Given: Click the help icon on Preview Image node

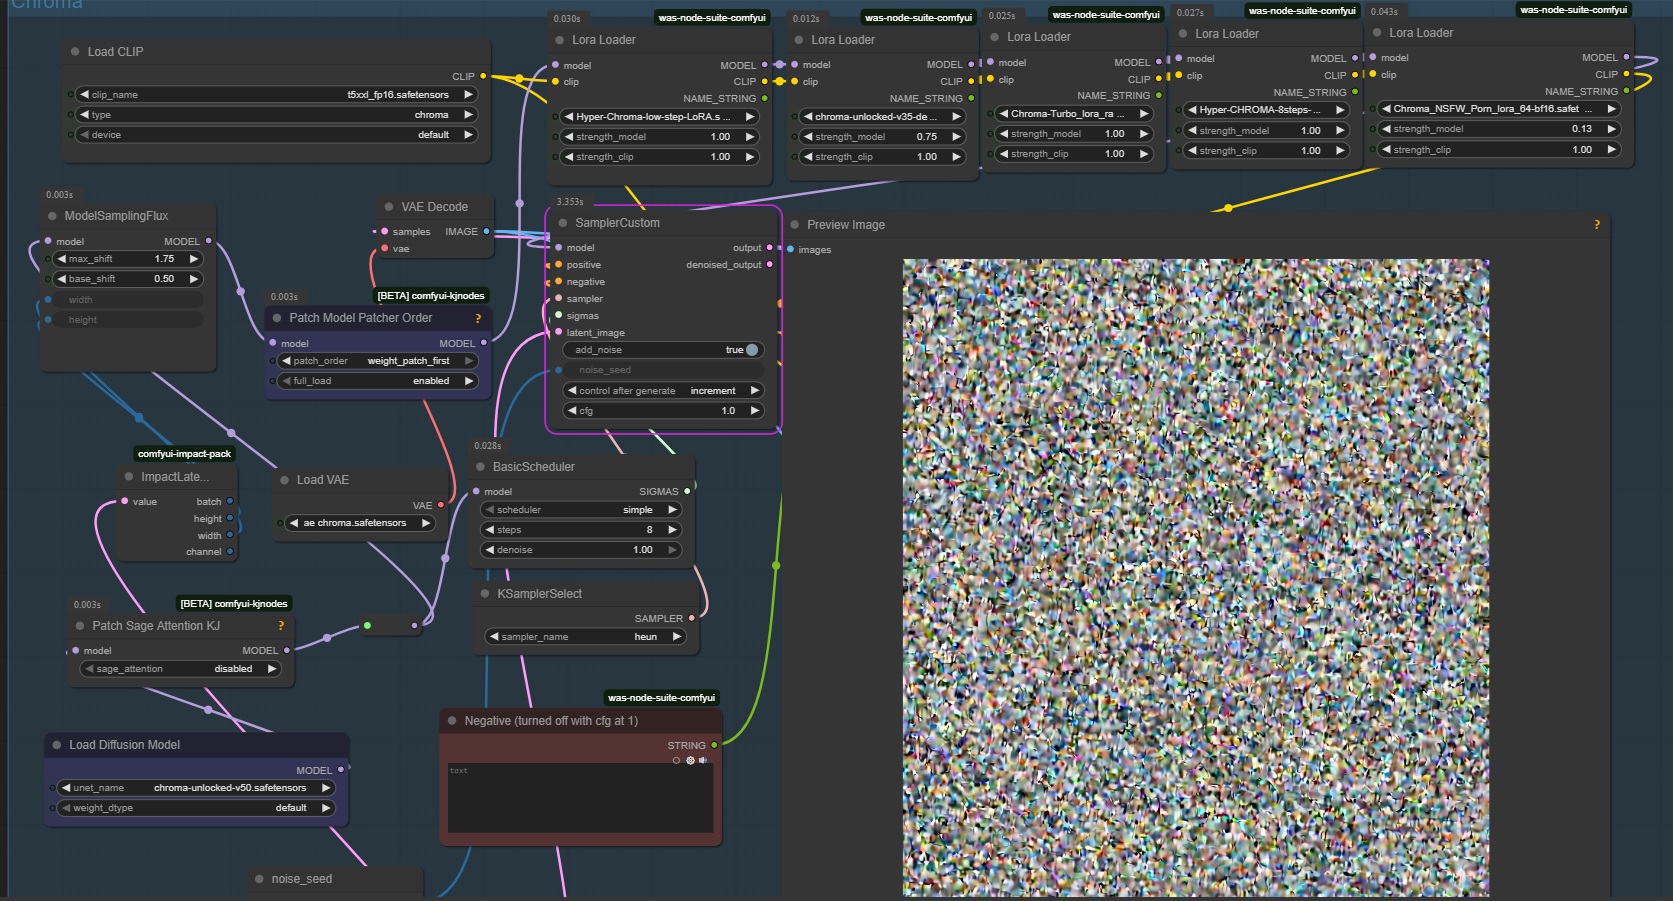Looking at the screenshot, I should 1596,225.
